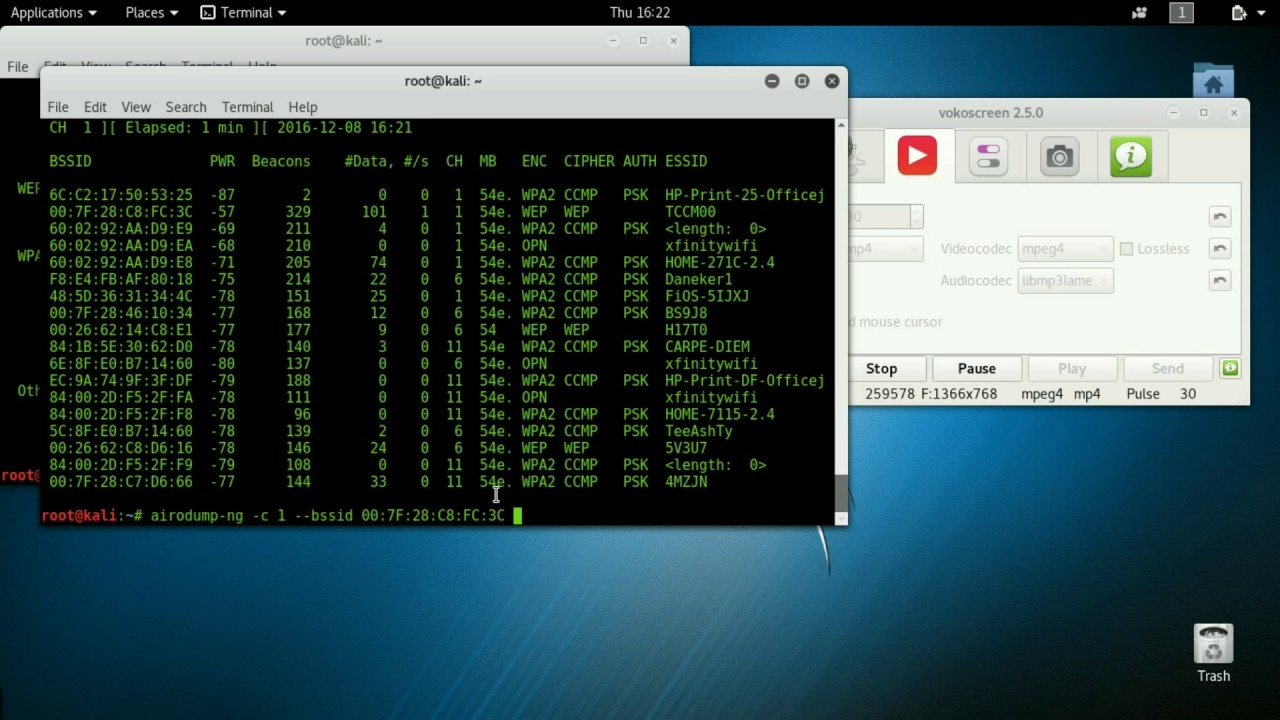Viewport: 1280px width, 720px height.
Task: Open the Trash desktop icon
Action: tap(1213, 653)
